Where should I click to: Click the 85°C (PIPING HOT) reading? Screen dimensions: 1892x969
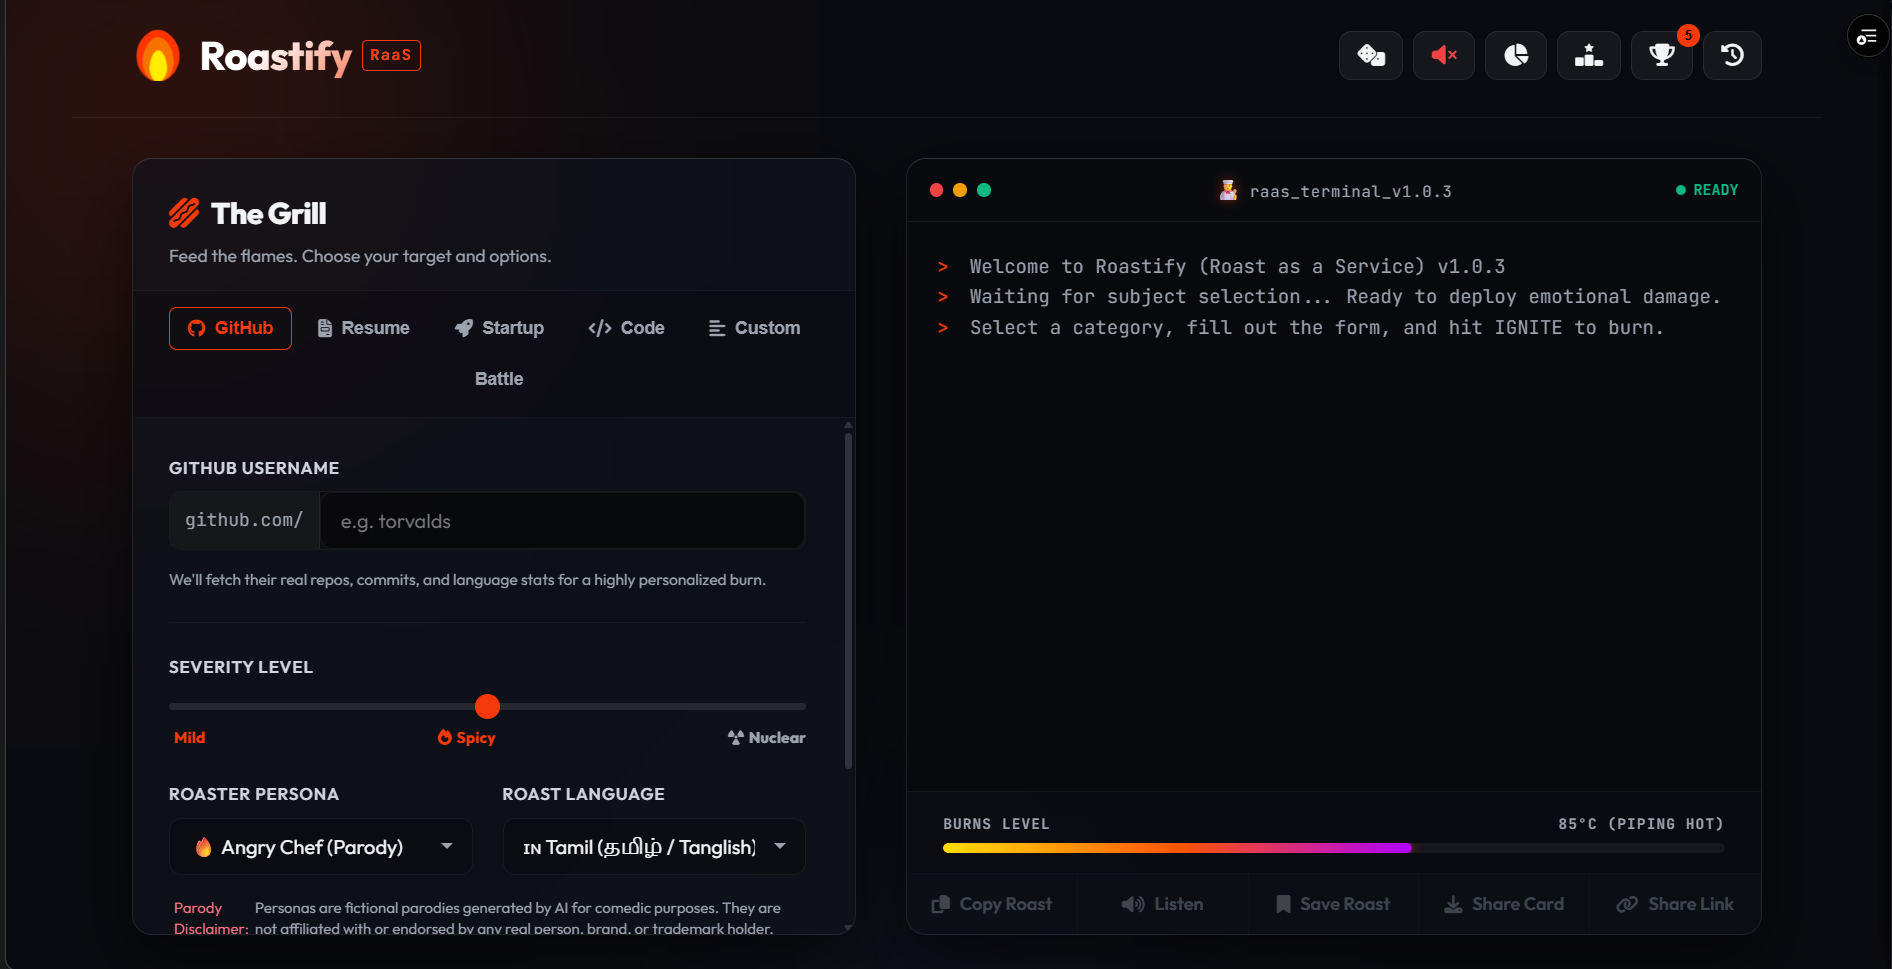pyautogui.click(x=1641, y=824)
